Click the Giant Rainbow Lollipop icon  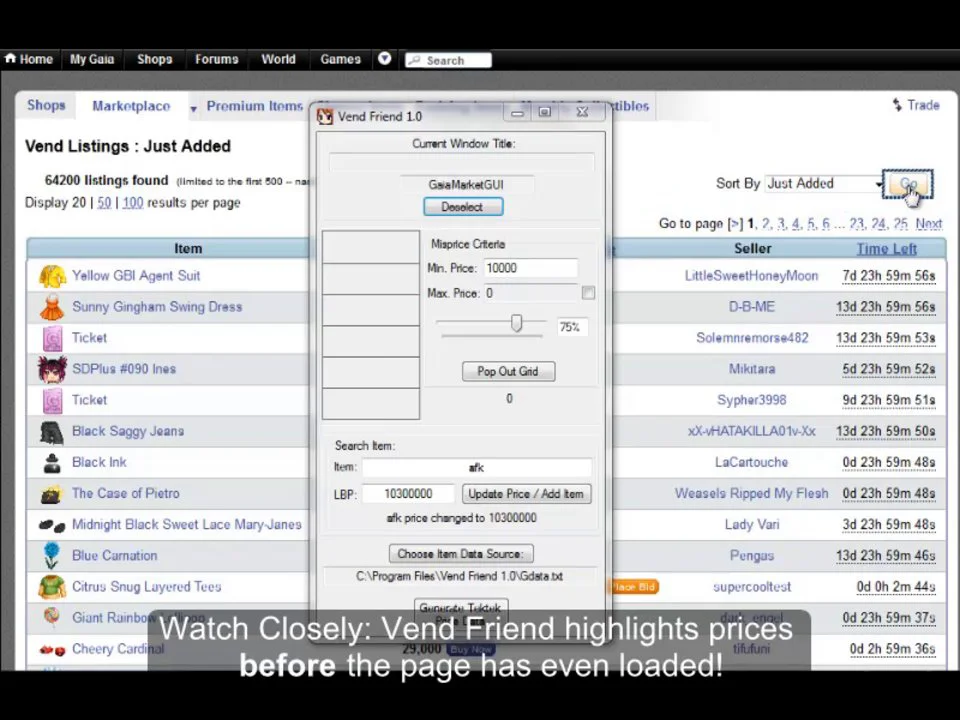(52, 617)
